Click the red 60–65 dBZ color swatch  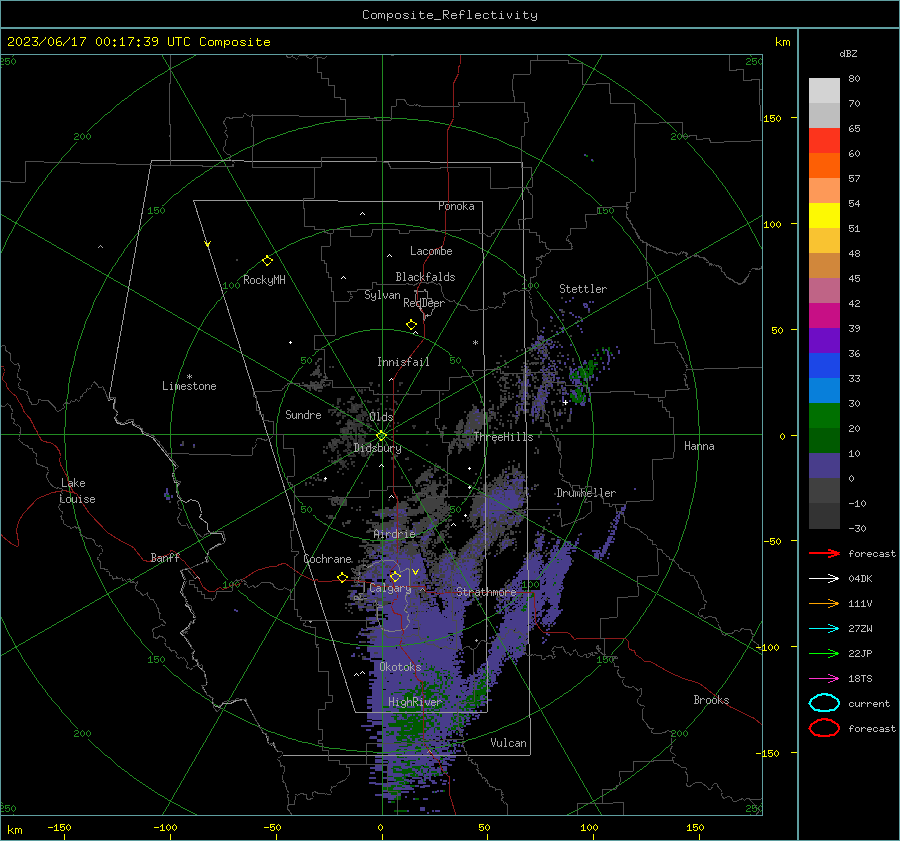(x=824, y=141)
